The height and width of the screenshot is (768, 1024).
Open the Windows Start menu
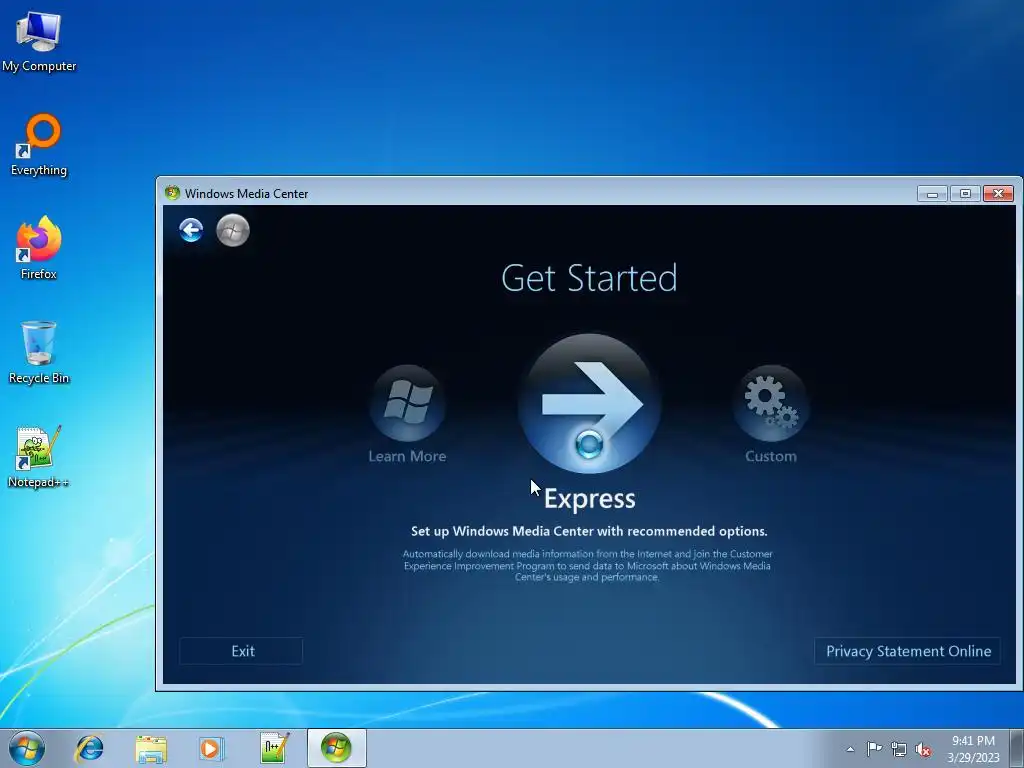[27, 748]
